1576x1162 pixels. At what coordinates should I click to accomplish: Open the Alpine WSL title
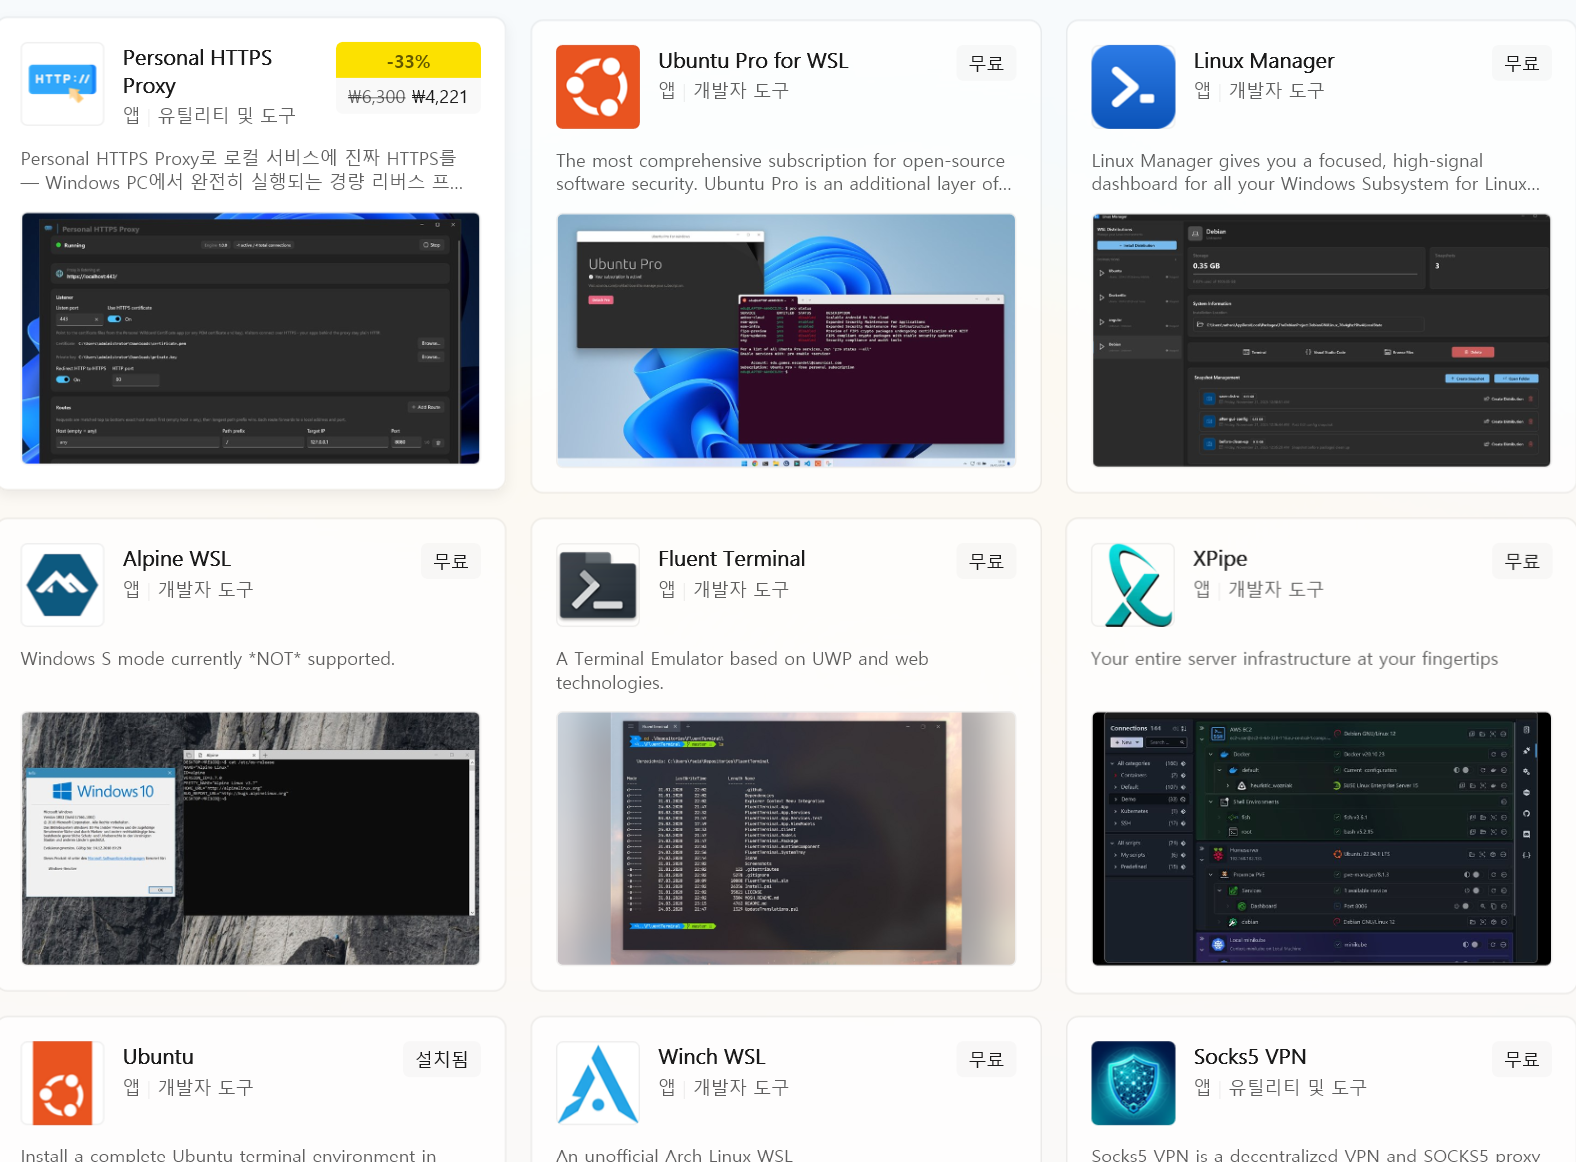177,559
